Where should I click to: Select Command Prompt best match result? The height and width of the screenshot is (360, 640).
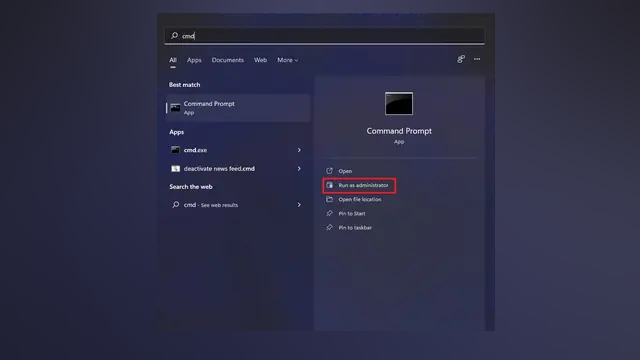coord(238,108)
